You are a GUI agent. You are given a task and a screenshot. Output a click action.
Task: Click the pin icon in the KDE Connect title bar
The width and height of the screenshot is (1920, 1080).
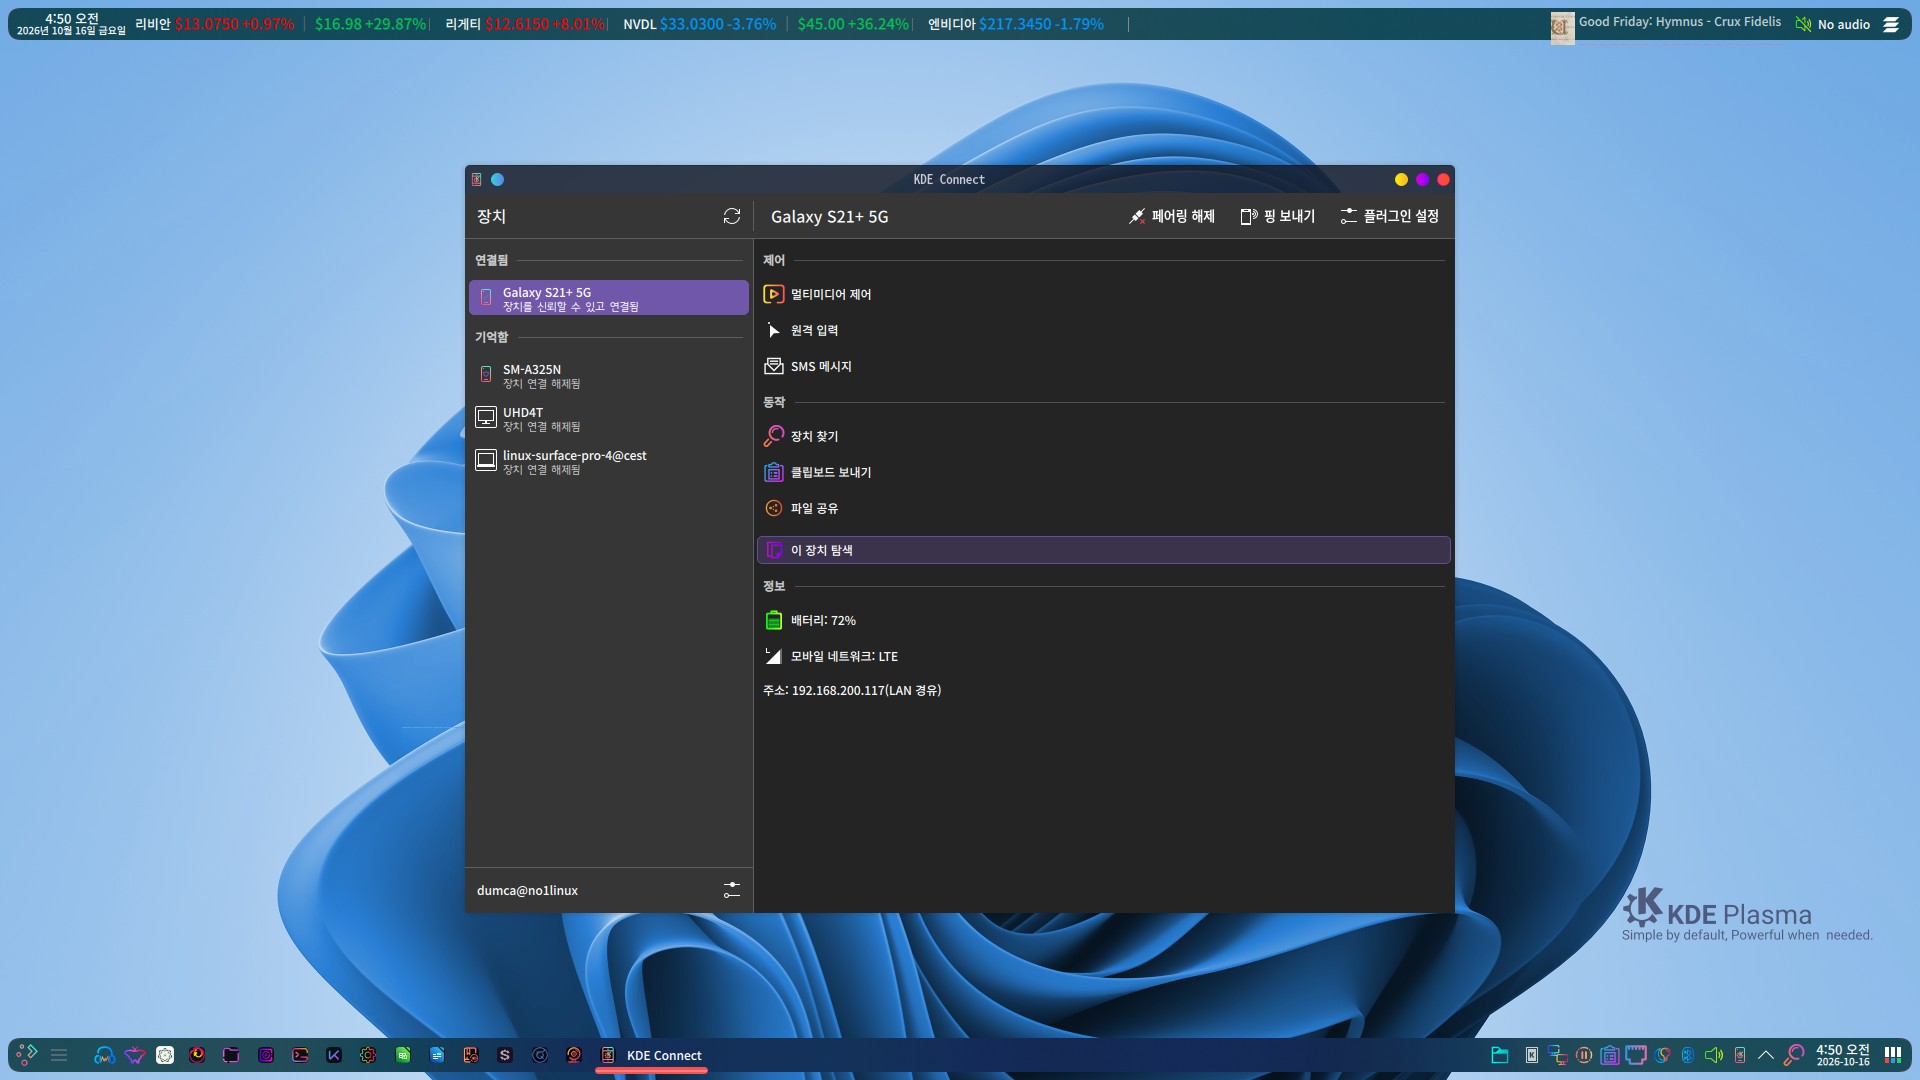click(497, 179)
